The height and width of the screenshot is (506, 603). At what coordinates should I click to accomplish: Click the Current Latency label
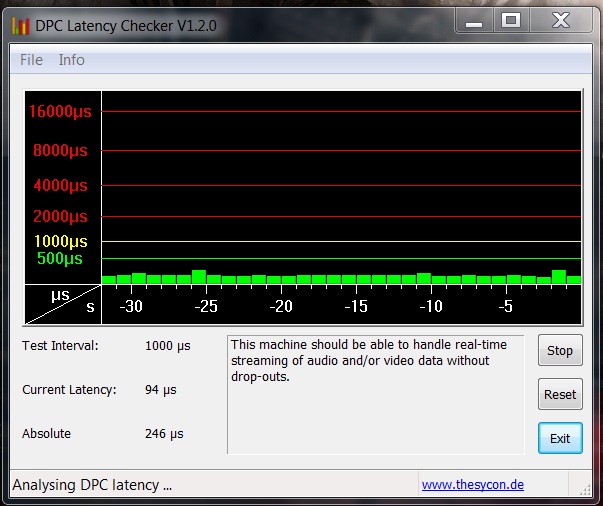(x=69, y=390)
